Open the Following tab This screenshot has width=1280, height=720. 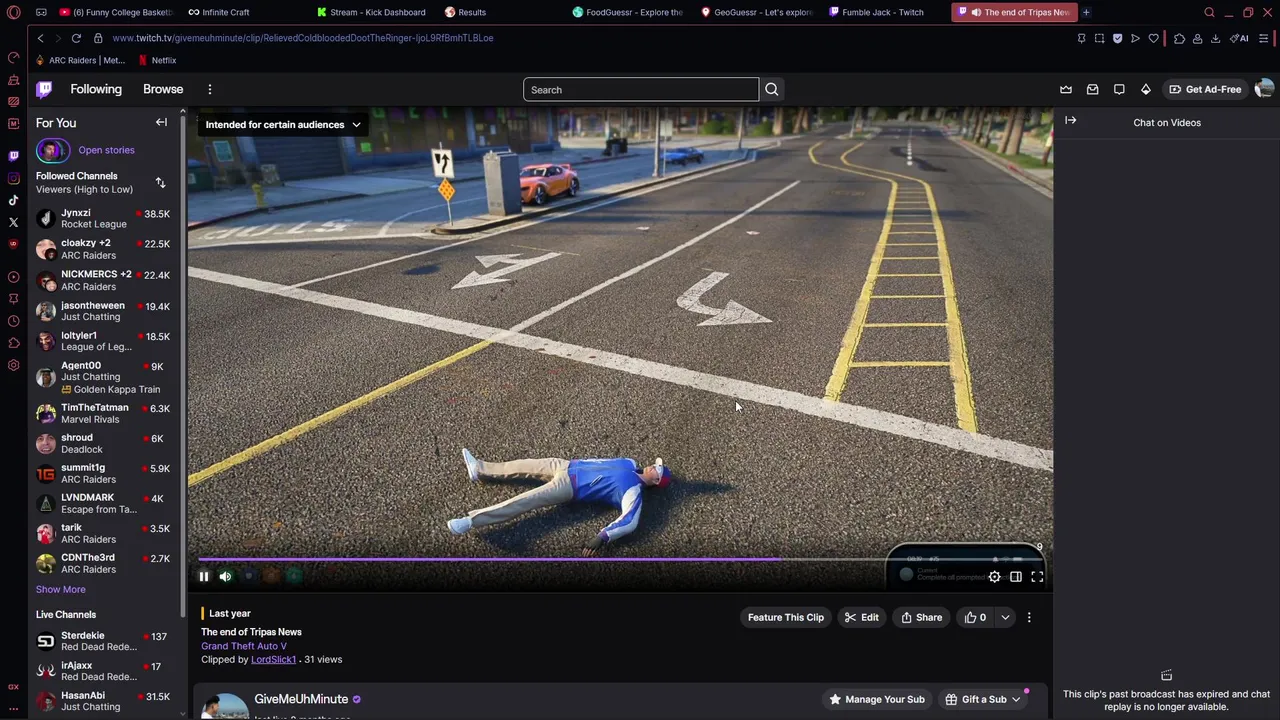click(x=96, y=89)
